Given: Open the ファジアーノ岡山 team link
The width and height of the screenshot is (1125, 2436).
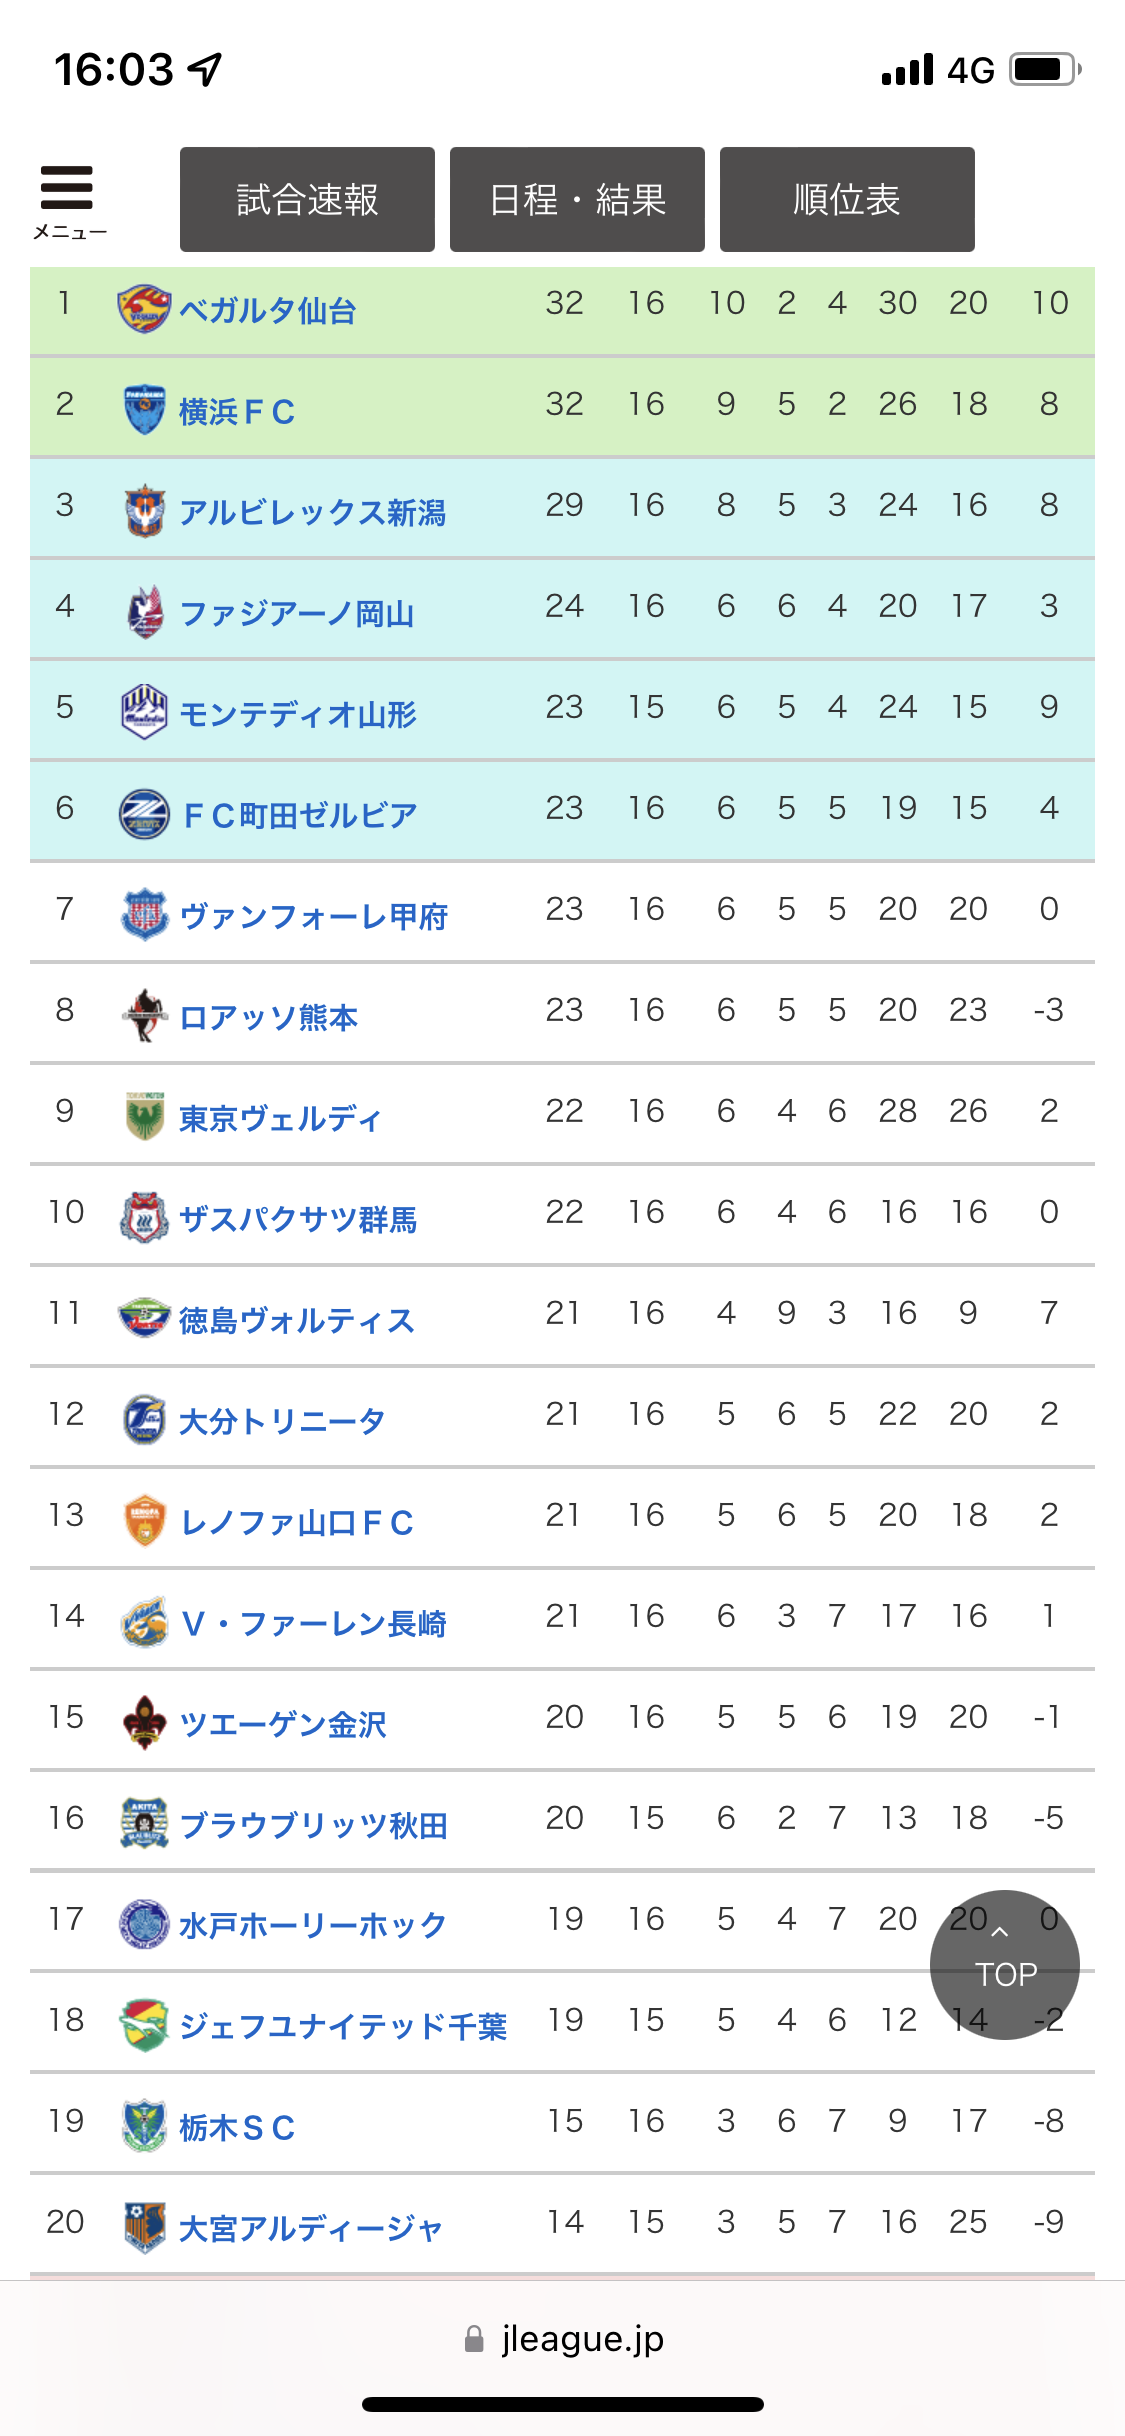Looking at the screenshot, I should tap(297, 613).
